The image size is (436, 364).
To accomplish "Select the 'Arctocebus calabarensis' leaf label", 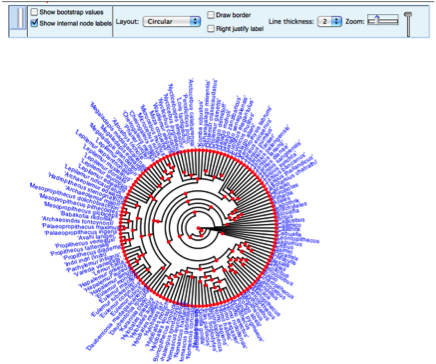I will click(x=192, y=113).
